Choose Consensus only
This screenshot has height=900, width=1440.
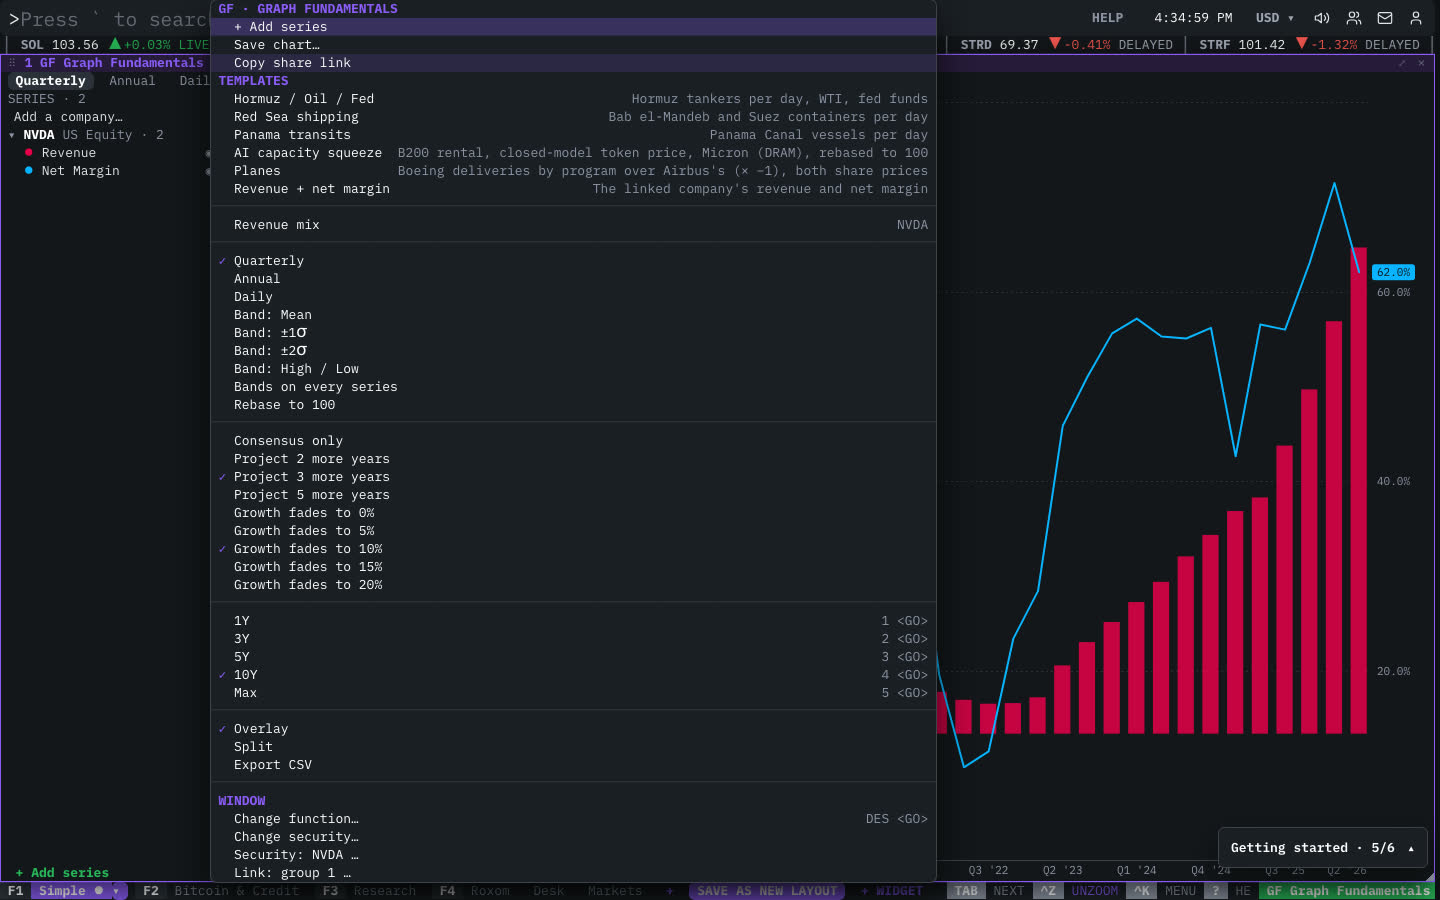point(573,441)
